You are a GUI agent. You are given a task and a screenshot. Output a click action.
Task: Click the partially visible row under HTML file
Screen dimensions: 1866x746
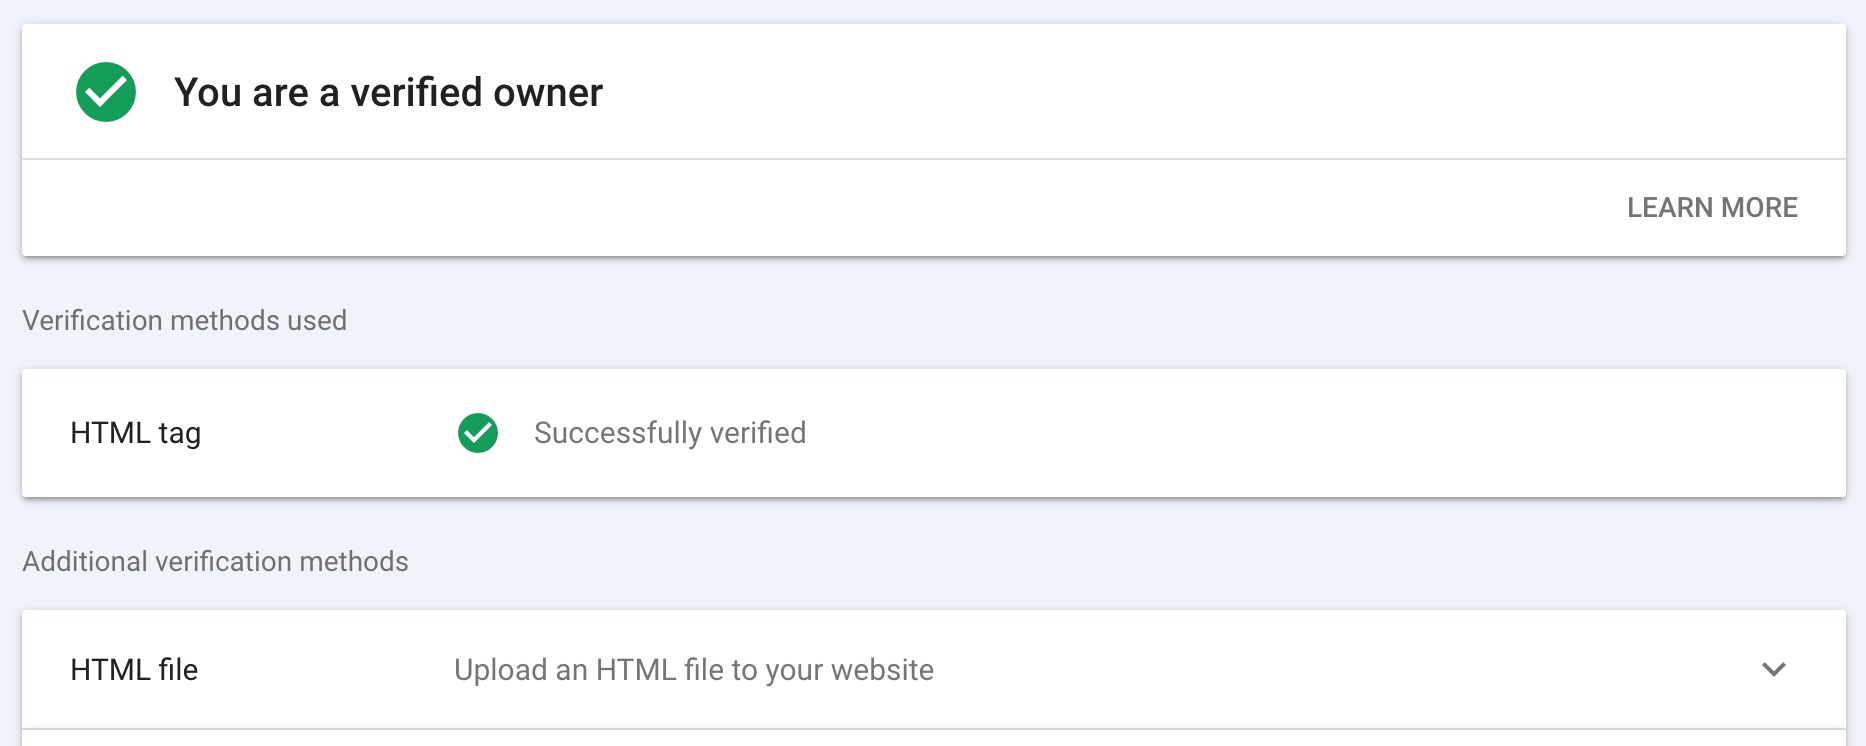(x=934, y=738)
